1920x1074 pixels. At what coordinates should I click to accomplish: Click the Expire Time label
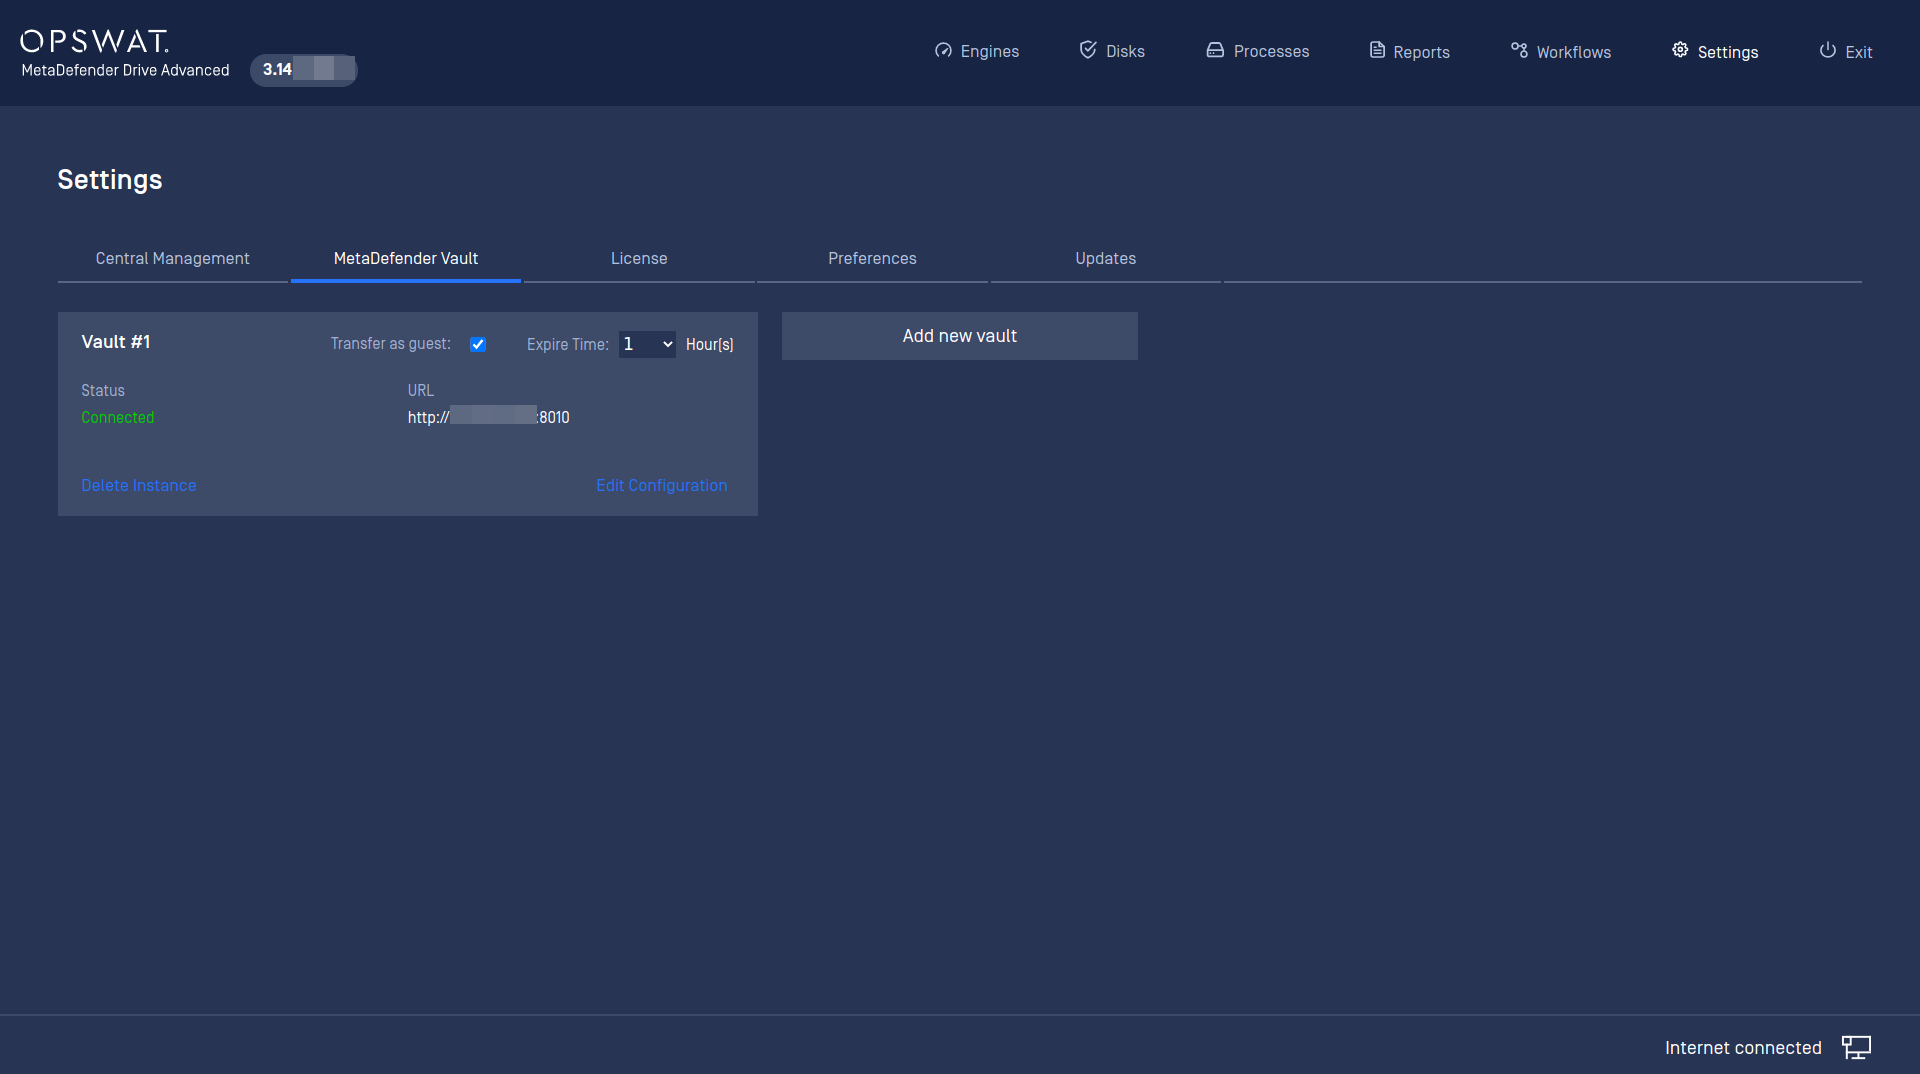567,345
